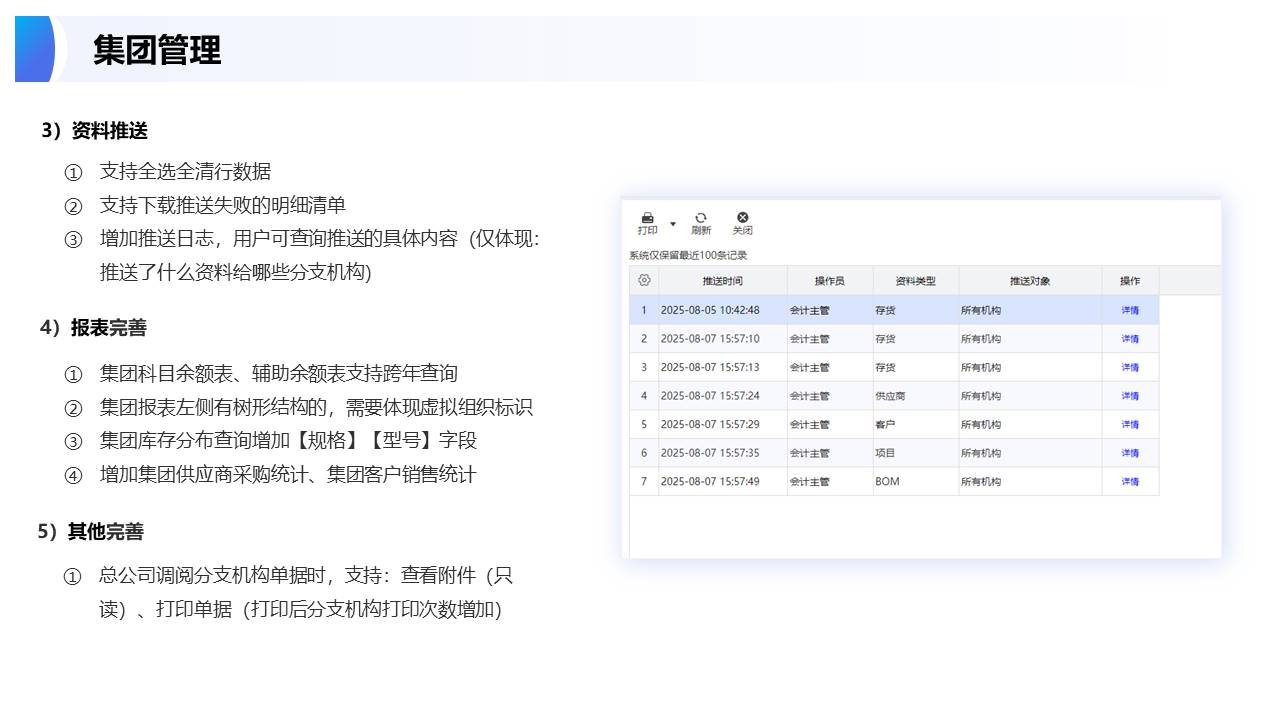Open 详情 for the 10:42:48 record
The width and height of the screenshot is (1280, 720).
(1130, 310)
